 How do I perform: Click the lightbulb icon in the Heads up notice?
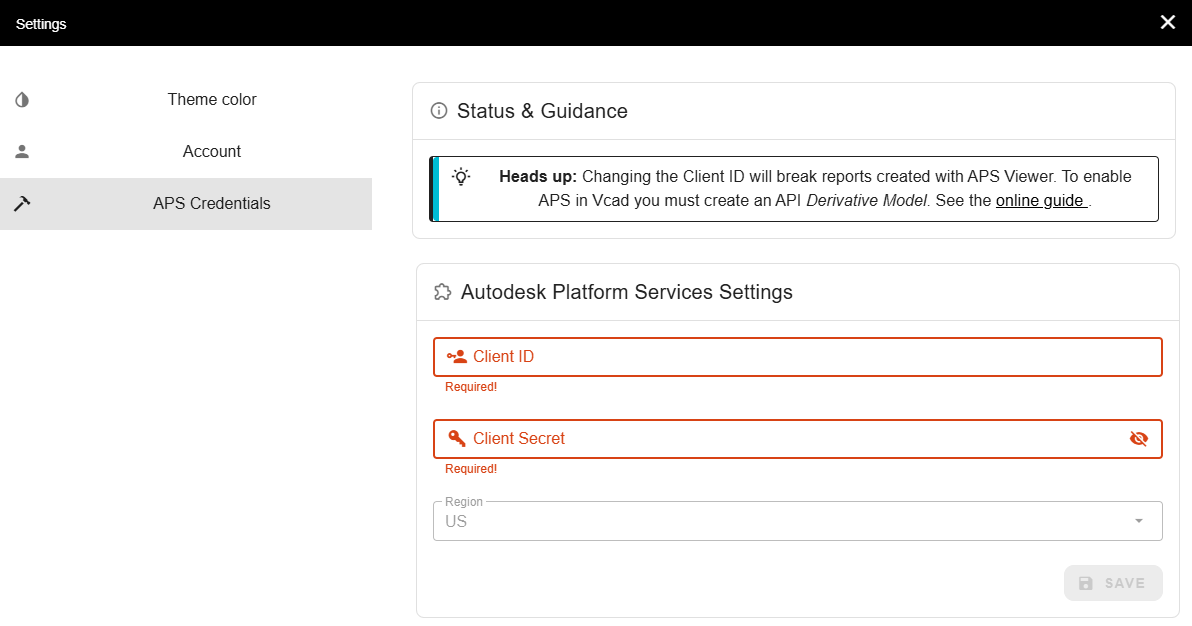coord(461,177)
